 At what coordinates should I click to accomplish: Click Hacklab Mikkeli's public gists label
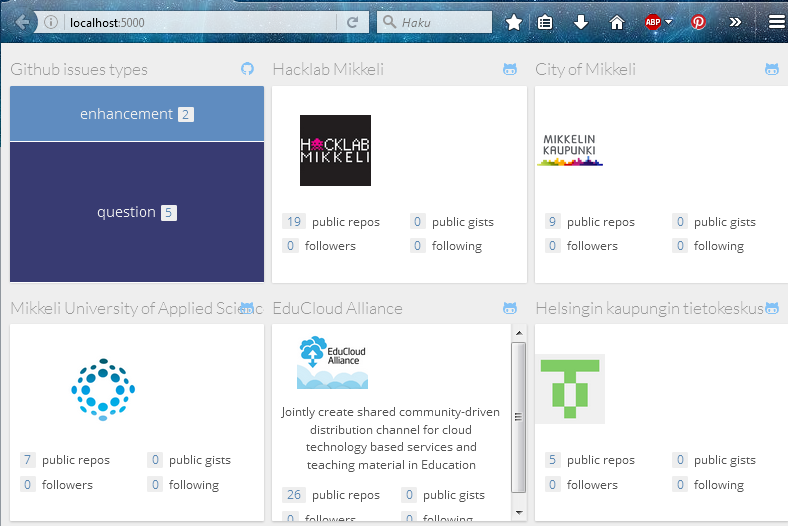[463, 222]
